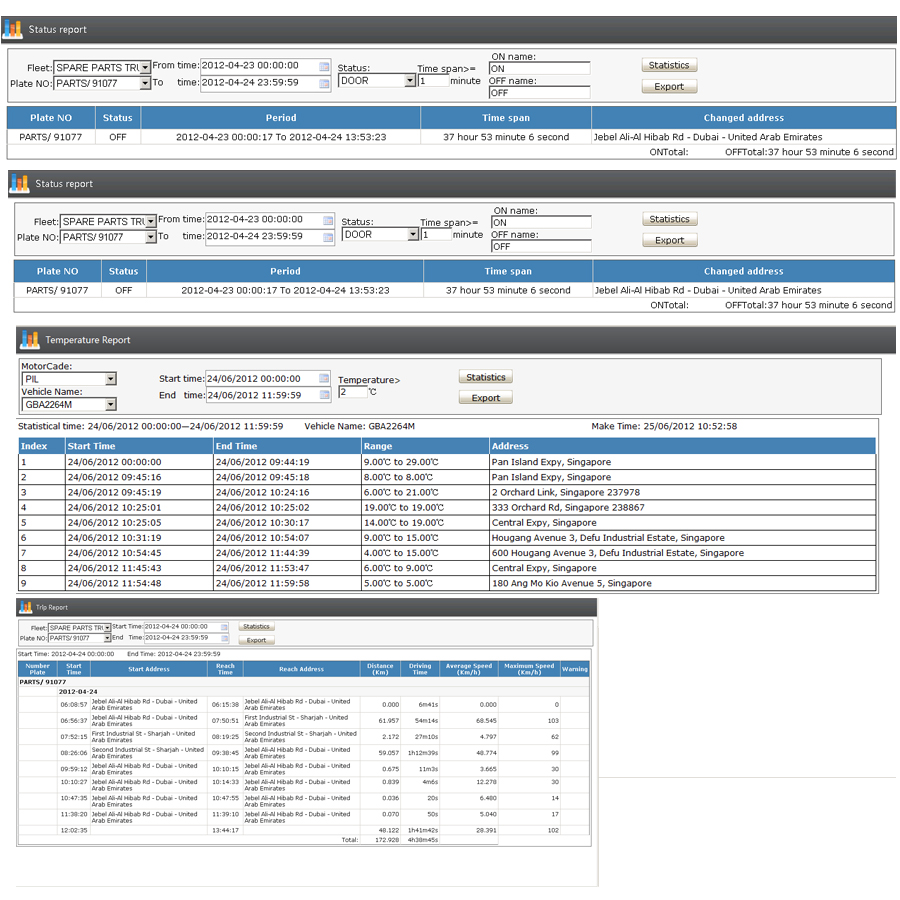Click the ON name field in the upper Status report
Viewport: 900px width, 900px height.
click(540, 68)
